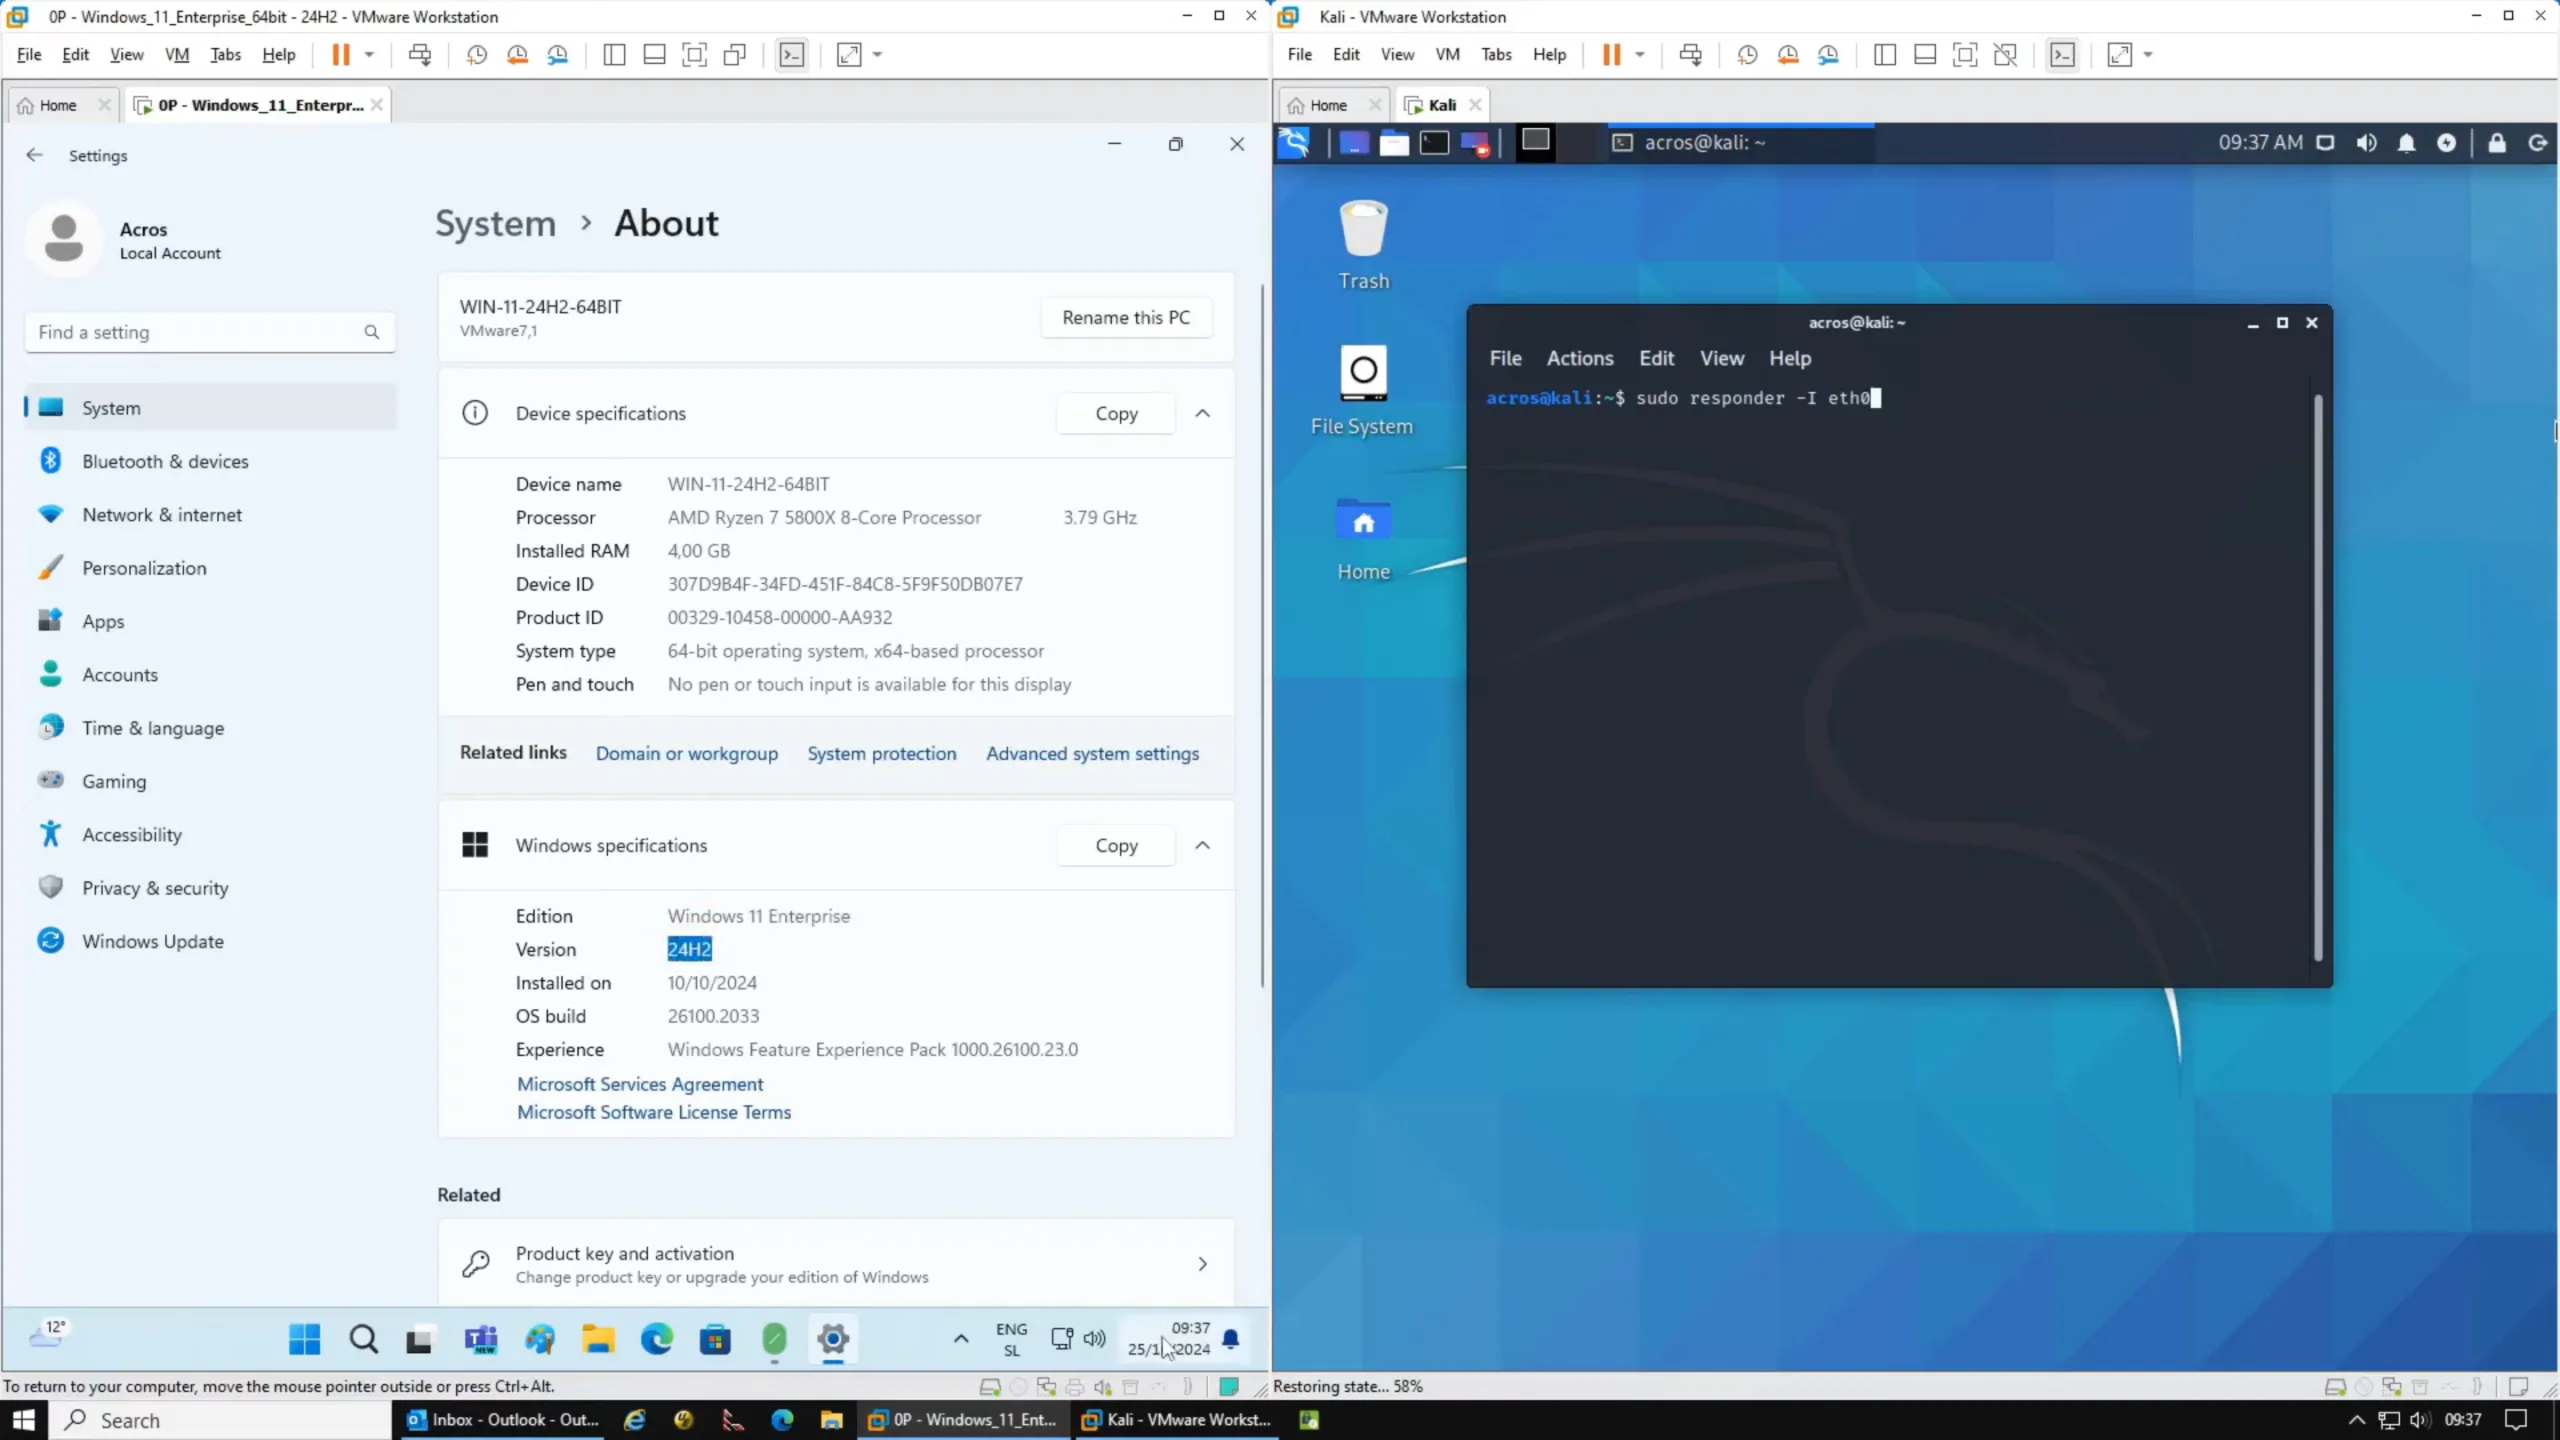
Task: Open console view in Windows VM toolbar
Action: (792, 55)
